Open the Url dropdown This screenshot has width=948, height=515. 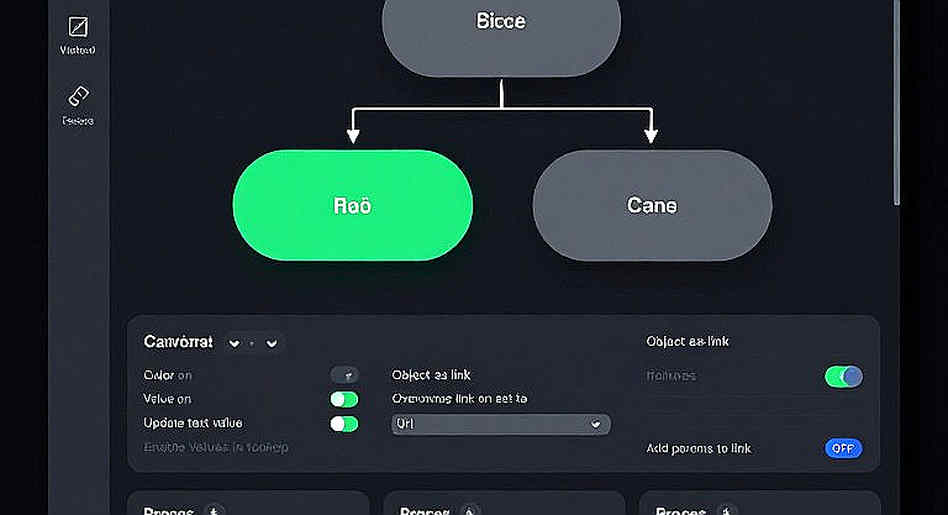click(x=501, y=424)
